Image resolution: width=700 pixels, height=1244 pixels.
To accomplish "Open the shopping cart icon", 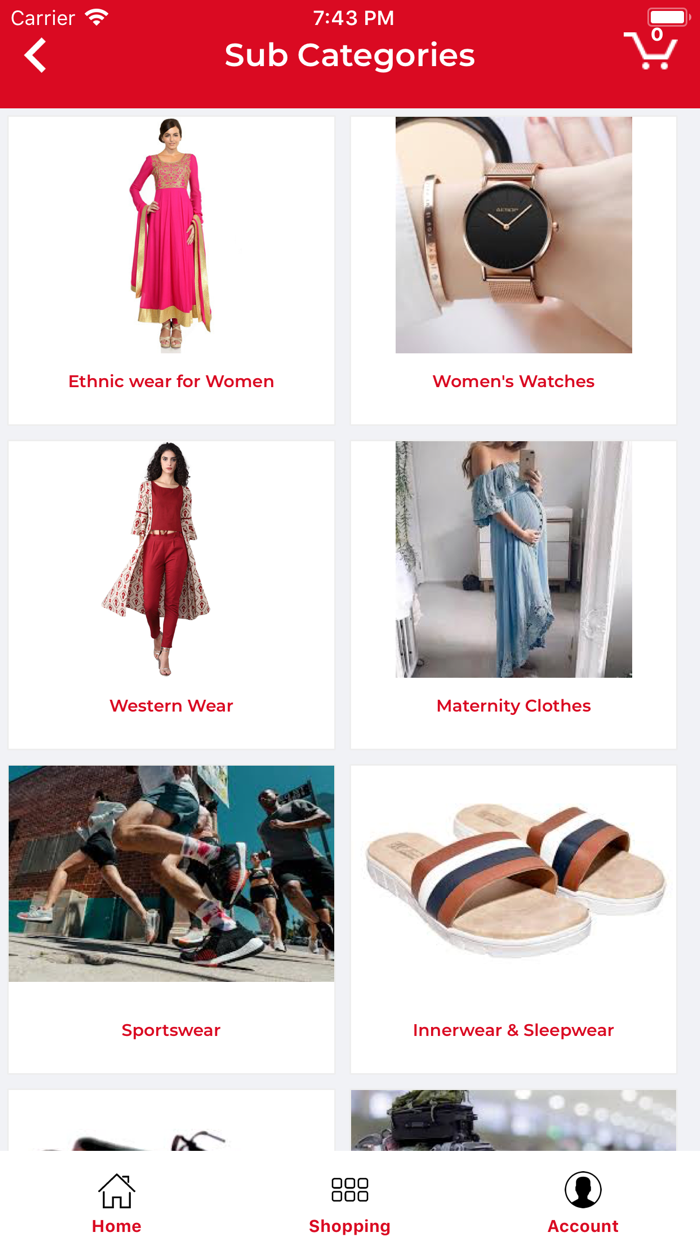I will click(x=651, y=49).
